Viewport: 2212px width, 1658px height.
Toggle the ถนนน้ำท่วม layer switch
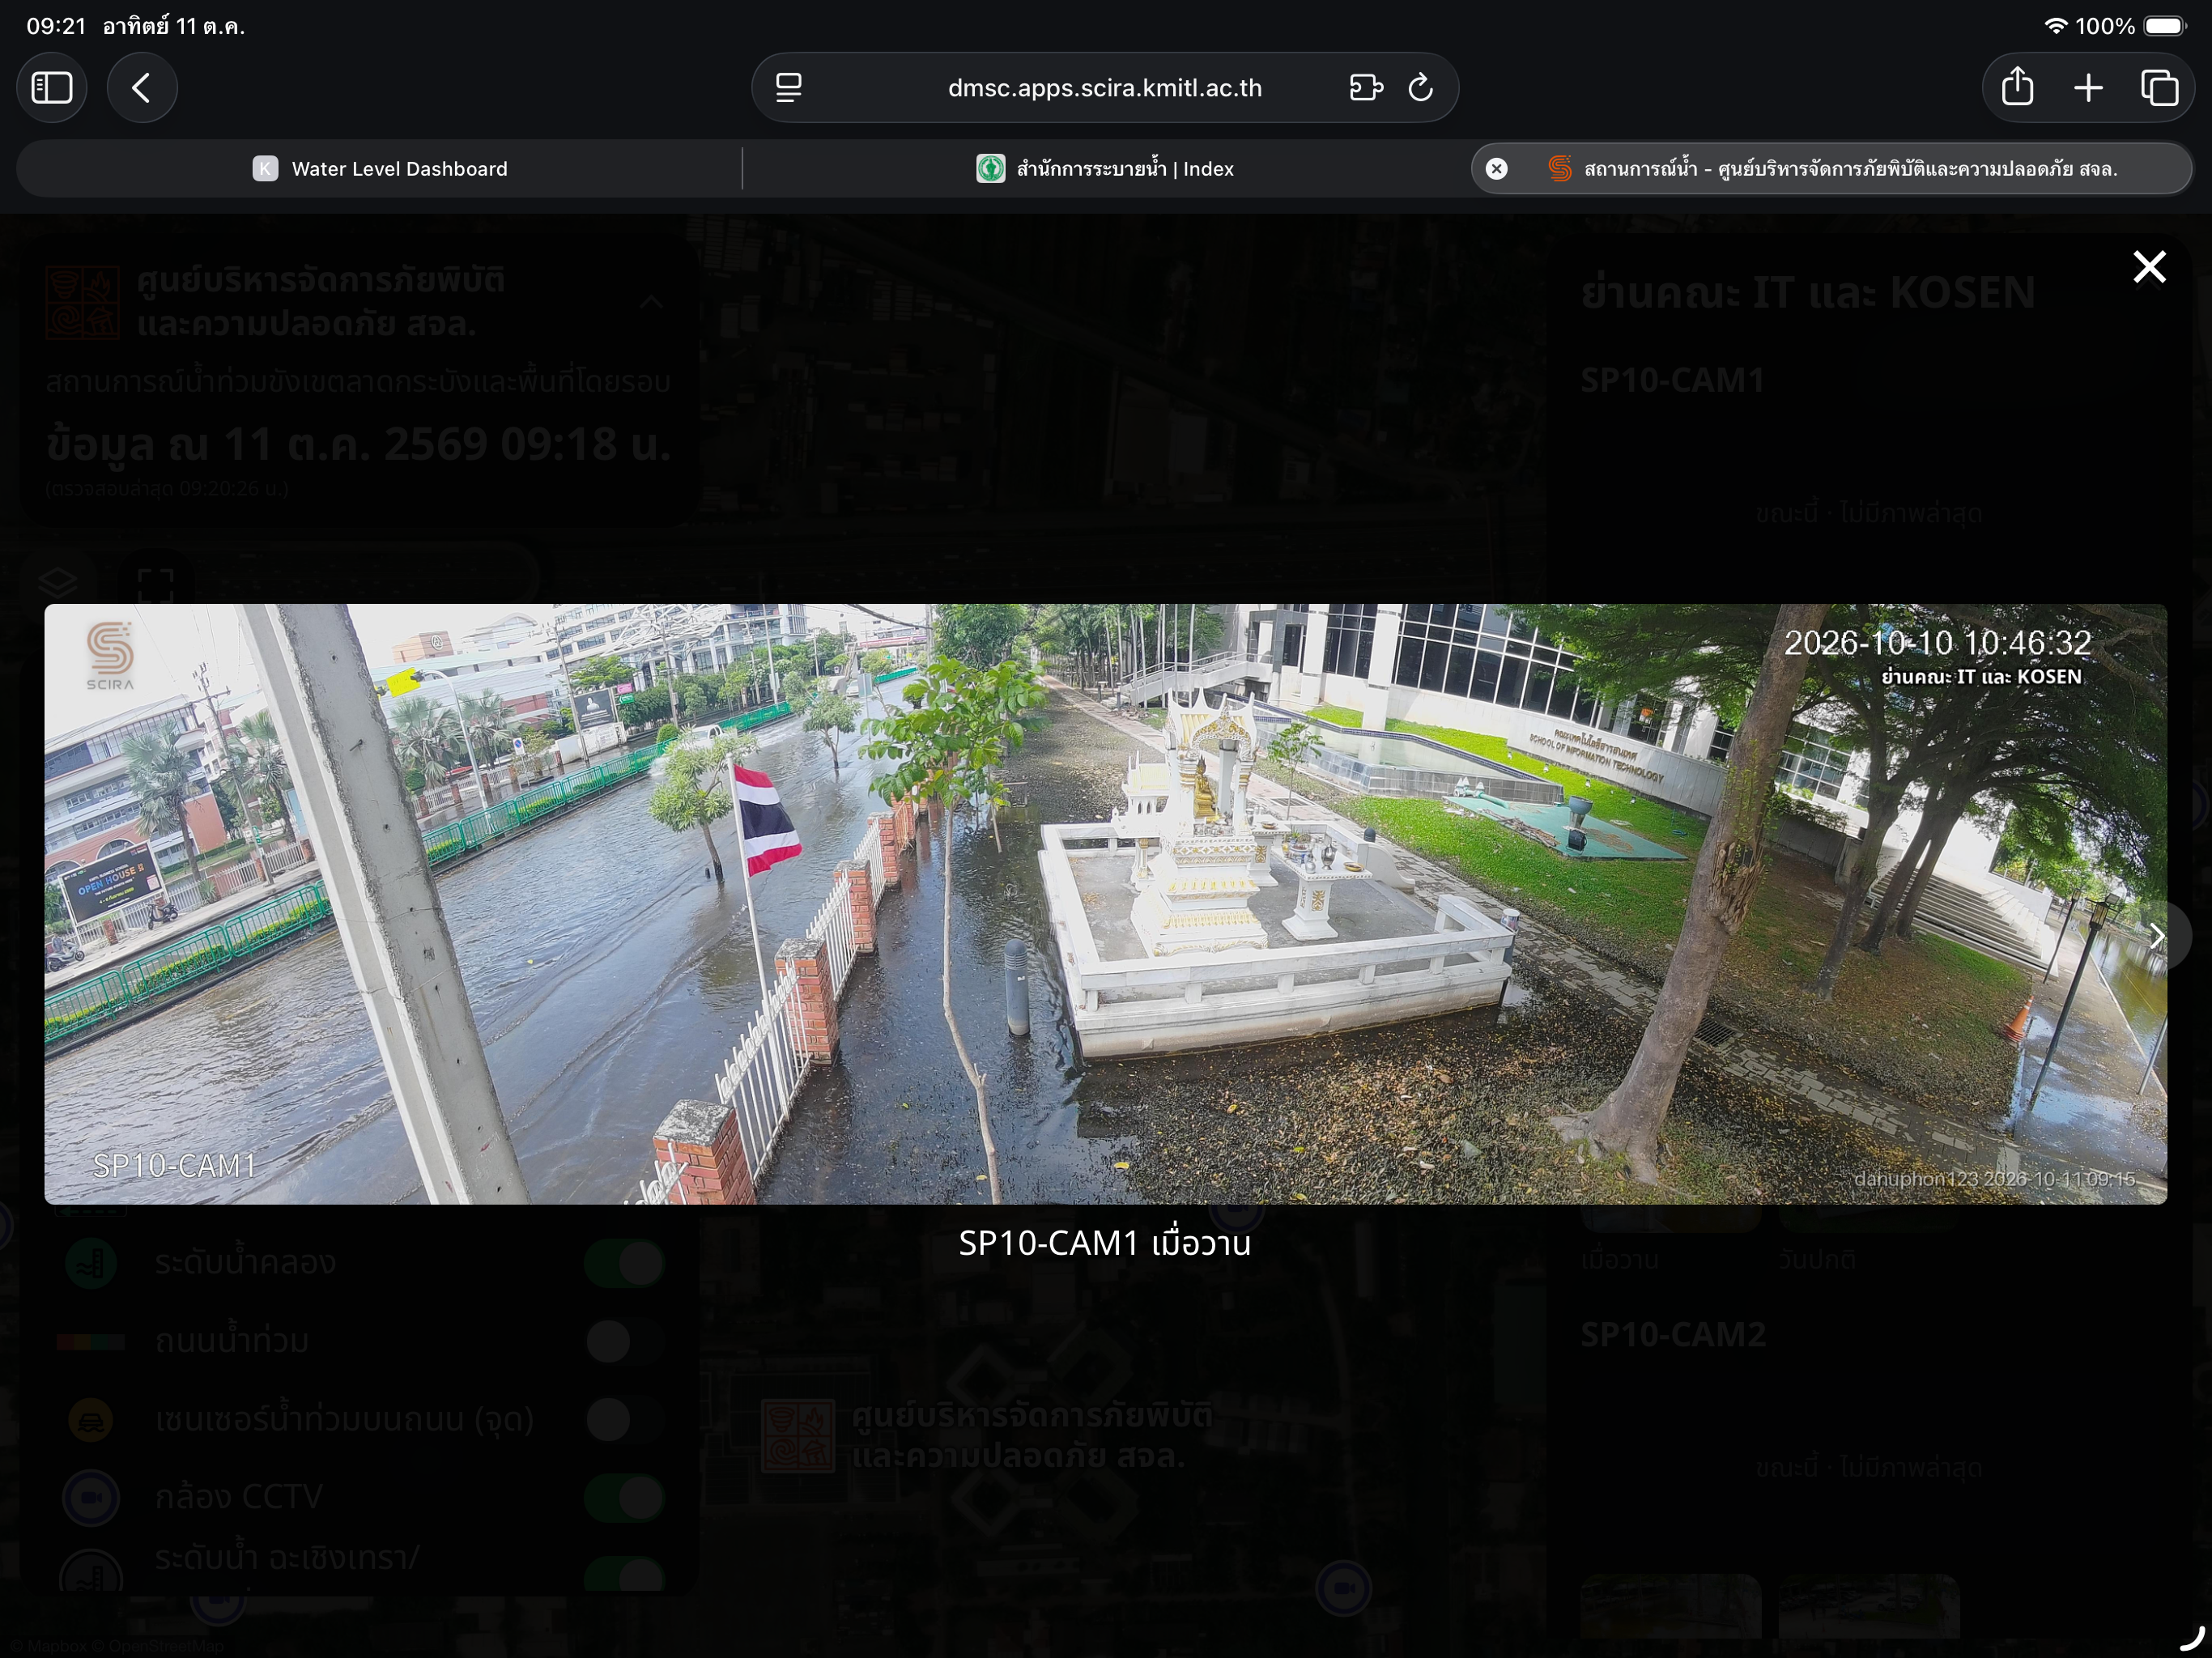tap(624, 1341)
